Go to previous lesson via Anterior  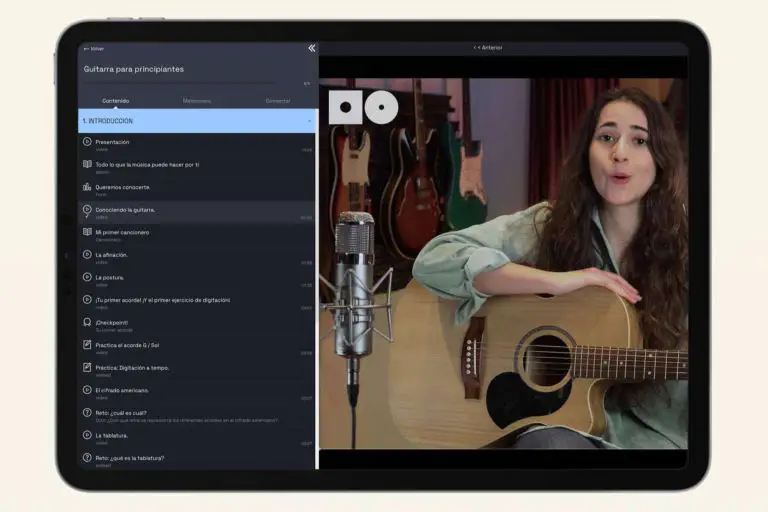coord(488,48)
